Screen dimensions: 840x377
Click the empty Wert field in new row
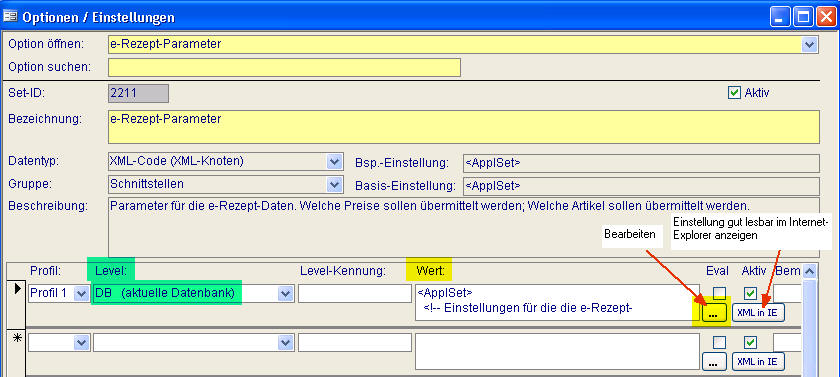coord(557,351)
